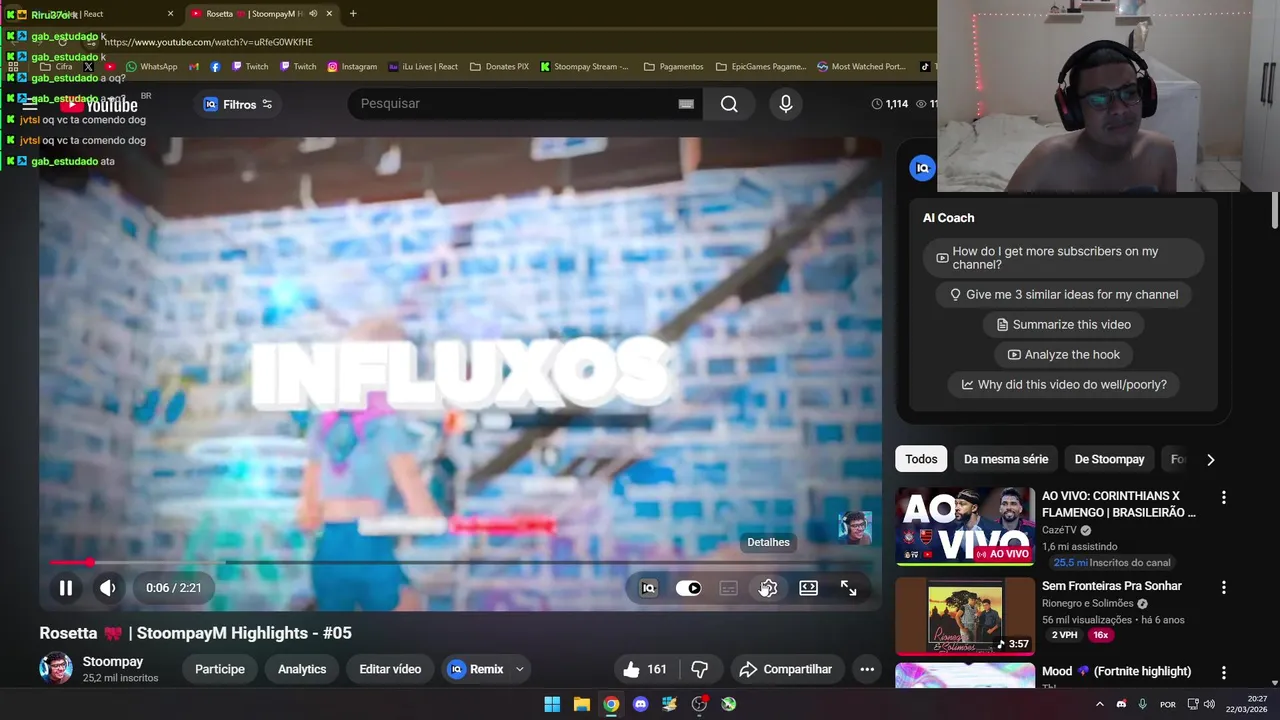Open the three-dot menu for Mood video
This screenshot has height=720, width=1280.
(1223, 673)
